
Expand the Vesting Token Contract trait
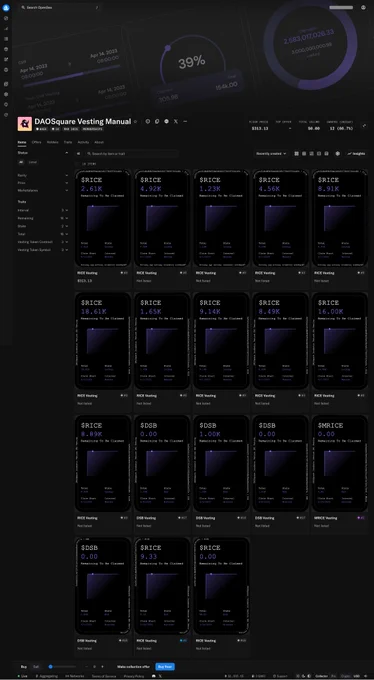43,242
